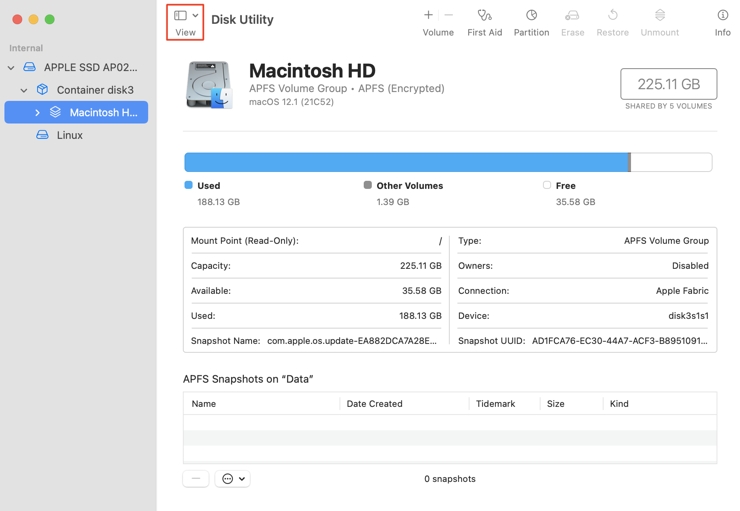Click the Disk Utility window title
The height and width of the screenshot is (511, 740).
click(242, 19)
